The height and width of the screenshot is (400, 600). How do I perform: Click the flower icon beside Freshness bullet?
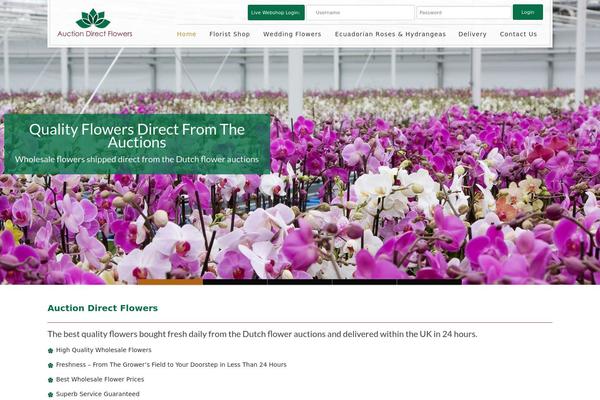pos(51,366)
